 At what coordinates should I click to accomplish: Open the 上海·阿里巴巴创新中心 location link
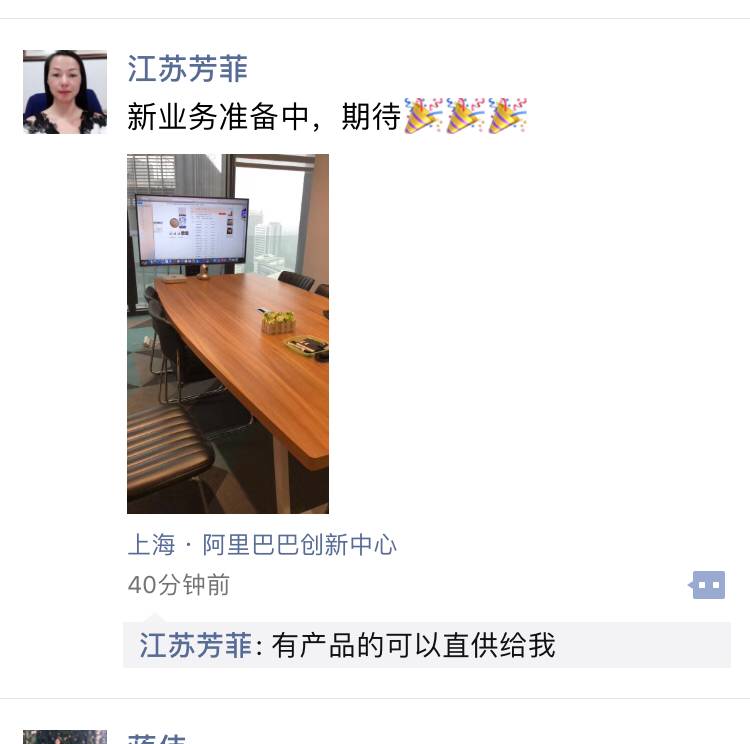[262, 544]
